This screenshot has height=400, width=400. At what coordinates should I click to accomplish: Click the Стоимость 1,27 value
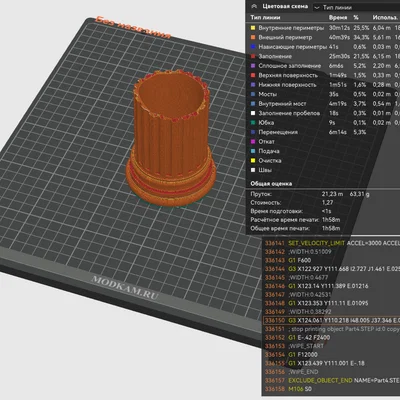click(327, 203)
